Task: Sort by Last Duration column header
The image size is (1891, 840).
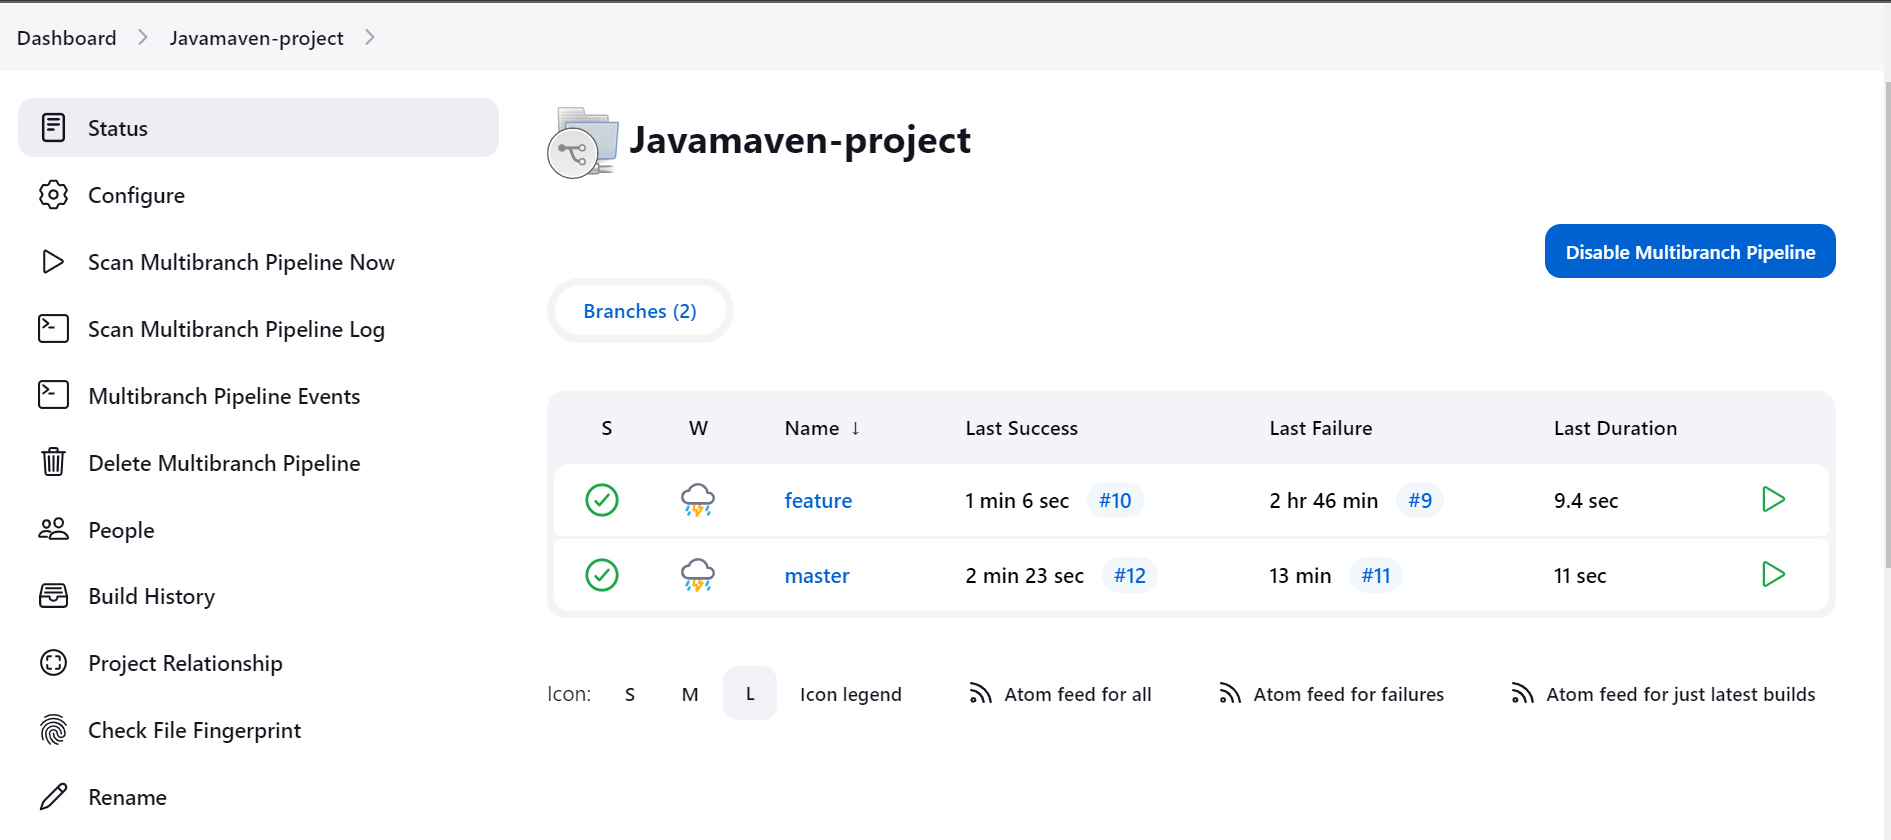Action: pyautogui.click(x=1615, y=428)
